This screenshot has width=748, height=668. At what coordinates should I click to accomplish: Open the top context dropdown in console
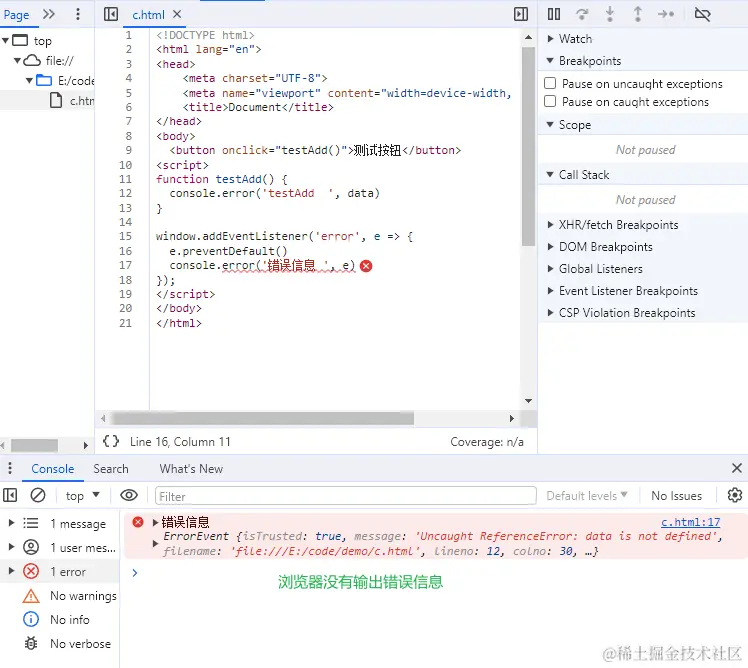click(83, 495)
